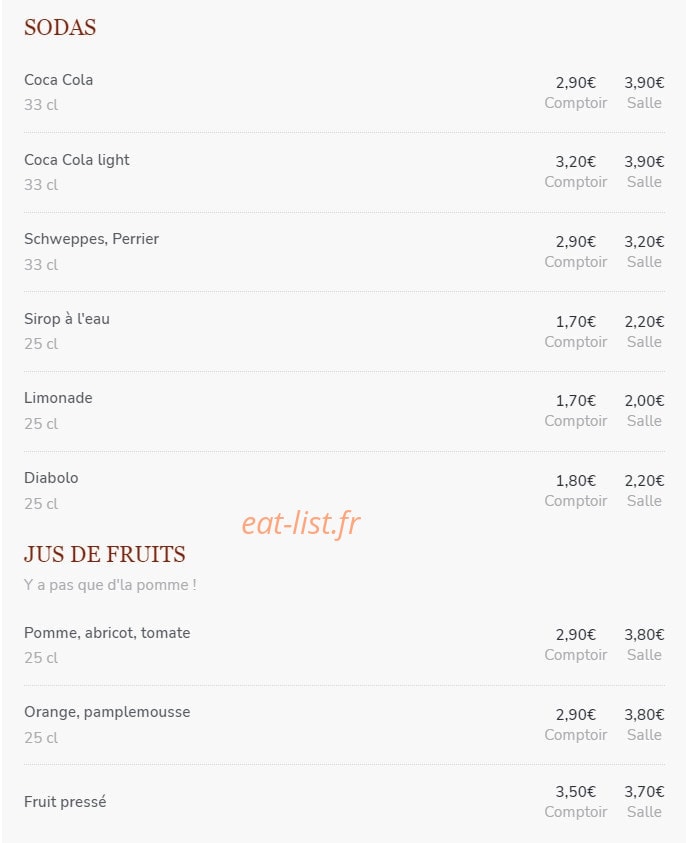Image resolution: width=686 pixels, height=843 pixels.
Task: Click Sirop à l'eau 1,70€ Comptoir price
Action: coord(575,322)
